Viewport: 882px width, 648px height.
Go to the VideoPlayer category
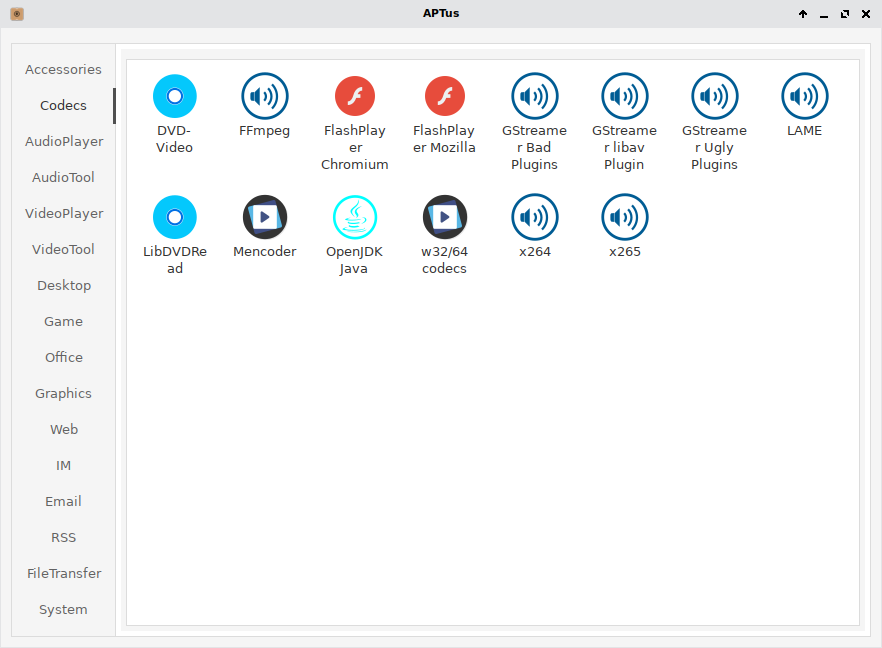tap(64, 213)
